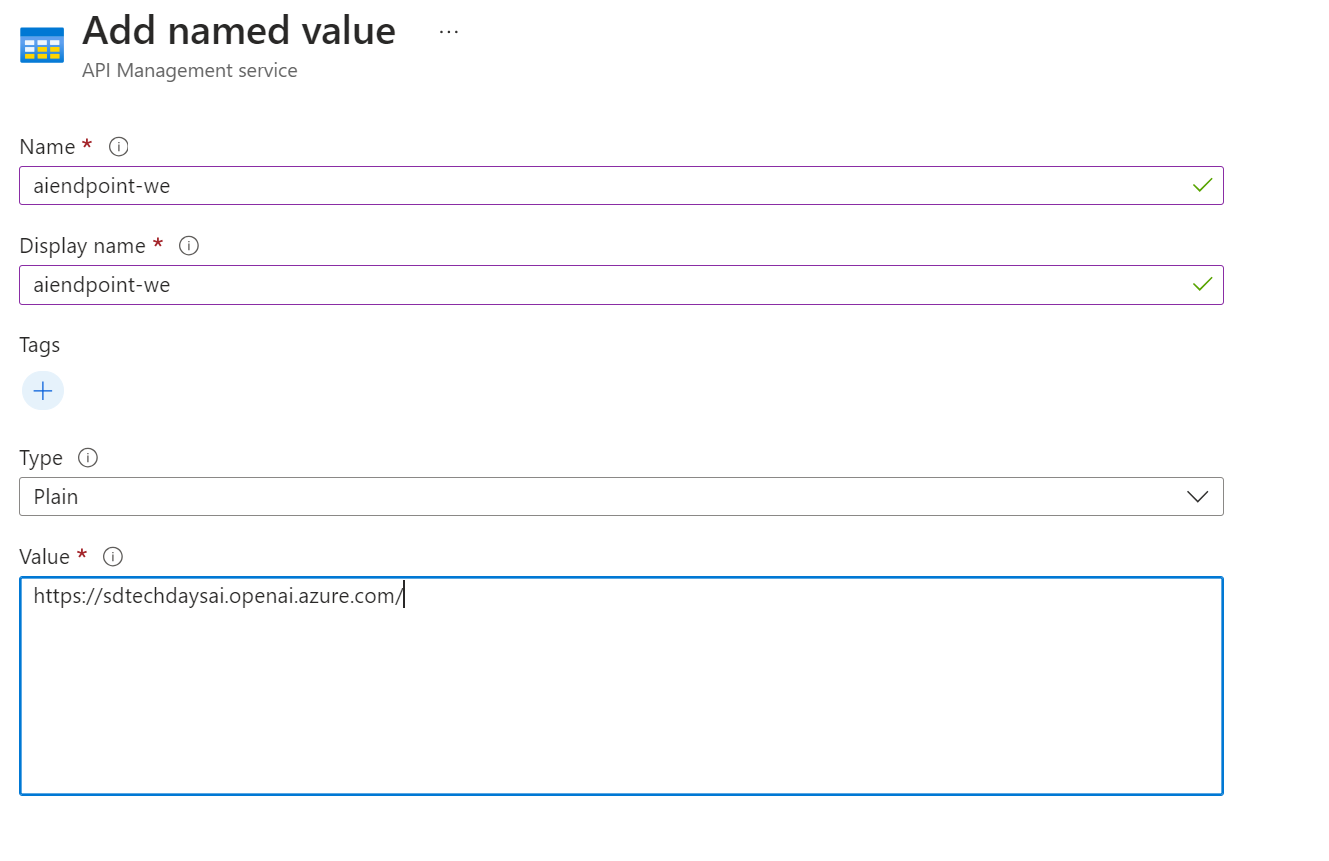This screenshot has width=1329, height=861.
Task: Open the ellipsis more options menu
Action: point(449,32)
